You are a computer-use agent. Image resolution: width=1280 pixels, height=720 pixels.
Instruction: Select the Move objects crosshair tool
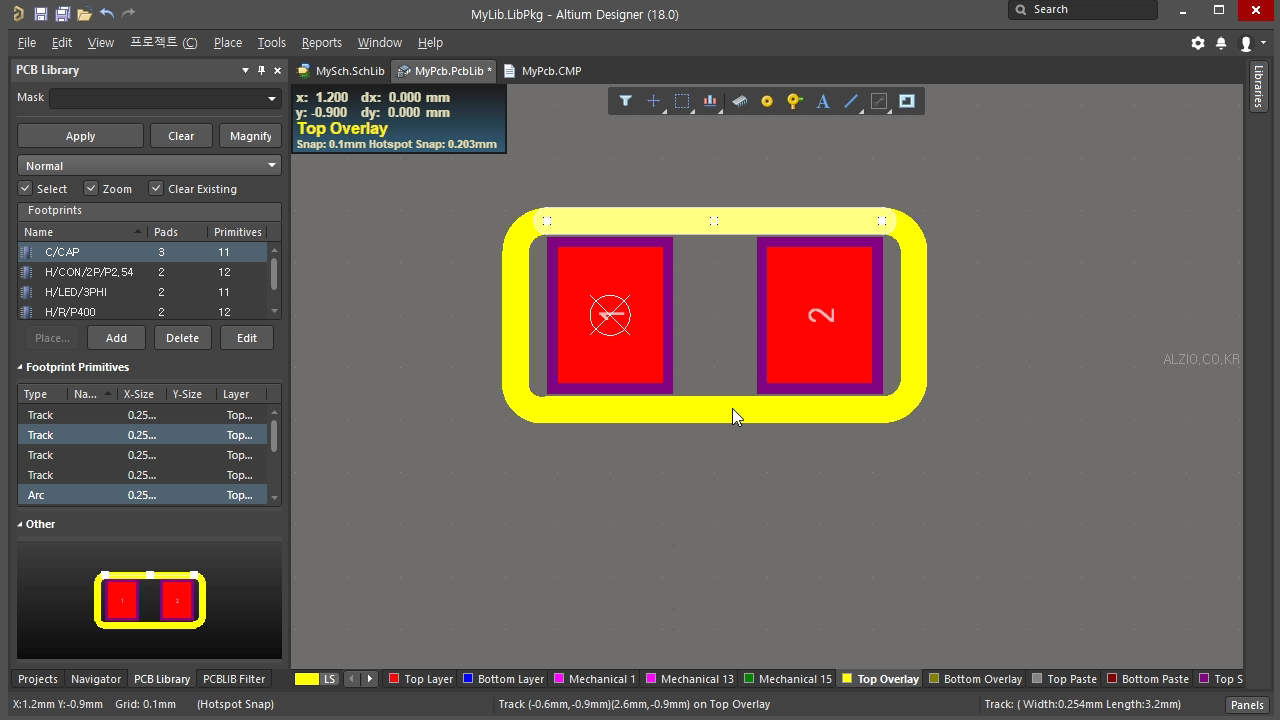point(653,101)
